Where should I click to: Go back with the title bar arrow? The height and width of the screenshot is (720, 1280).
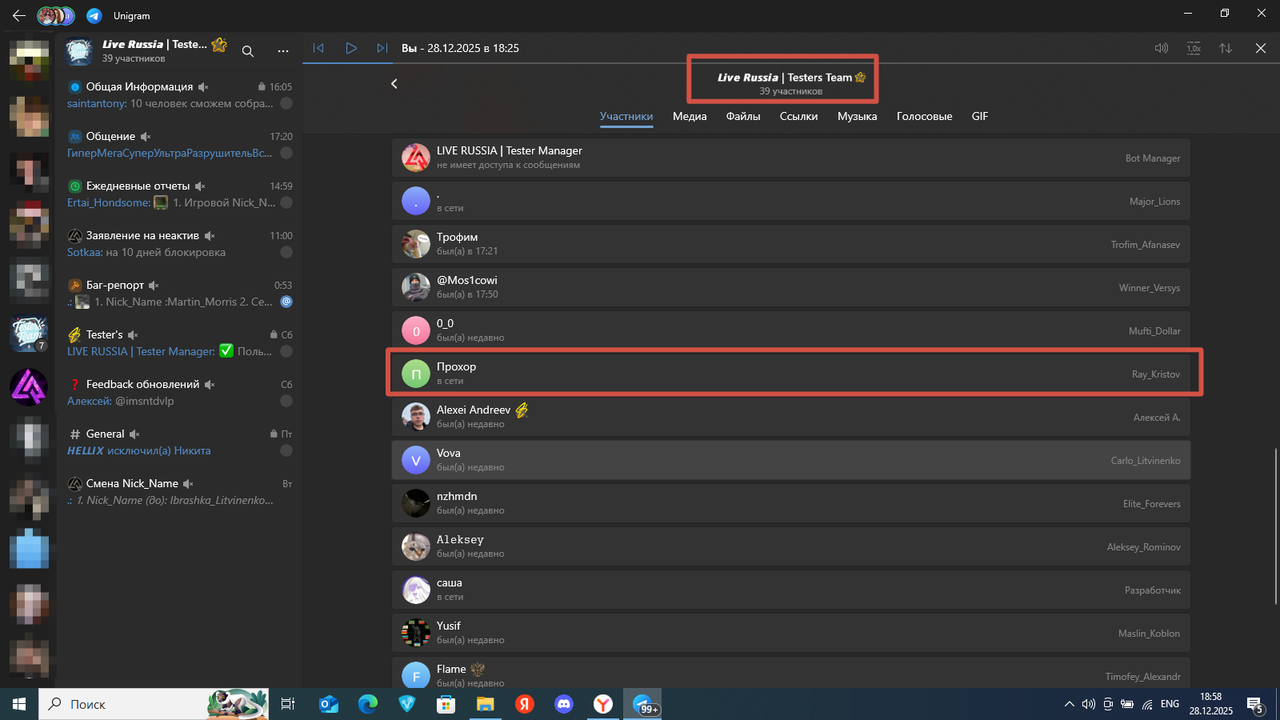18,16
